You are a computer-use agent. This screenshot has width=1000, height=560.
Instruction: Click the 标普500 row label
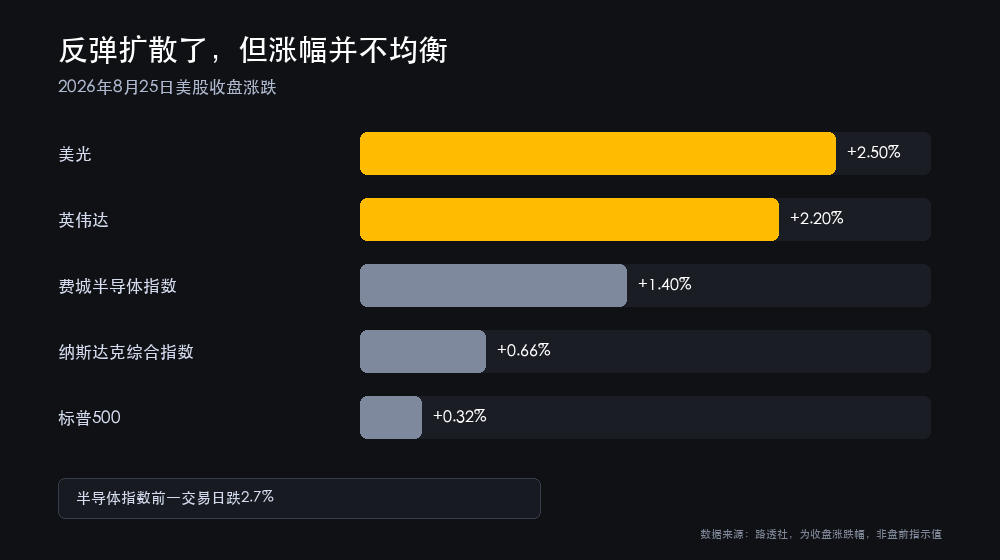tap(89, 418)
